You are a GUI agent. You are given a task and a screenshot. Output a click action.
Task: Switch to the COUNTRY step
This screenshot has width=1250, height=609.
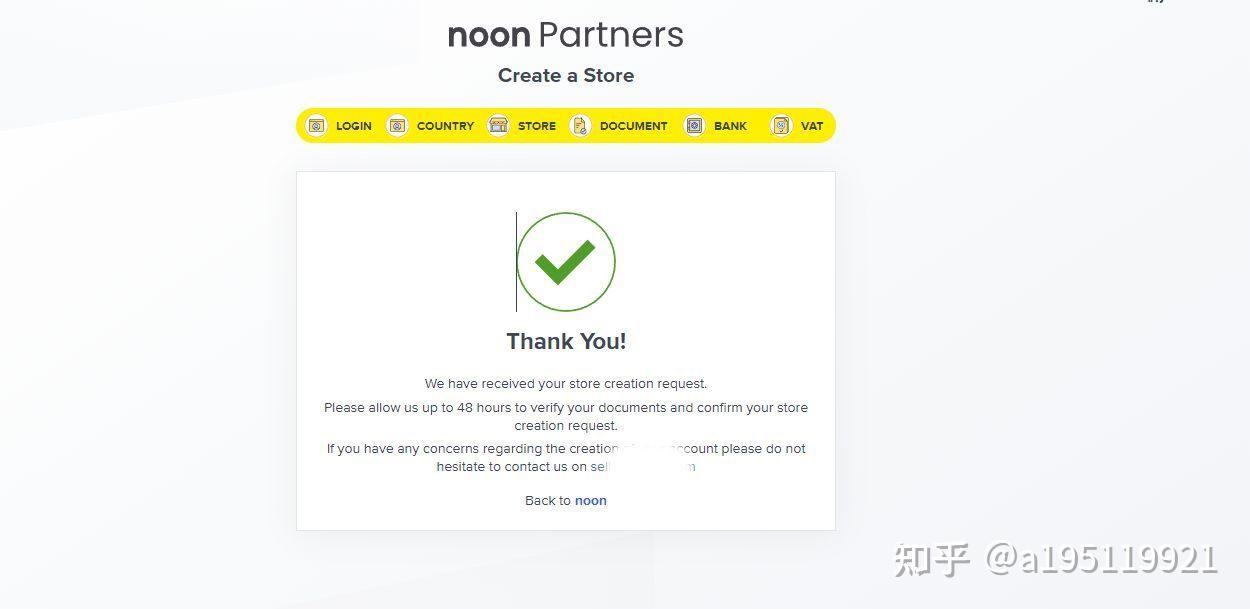coord(445,125)
